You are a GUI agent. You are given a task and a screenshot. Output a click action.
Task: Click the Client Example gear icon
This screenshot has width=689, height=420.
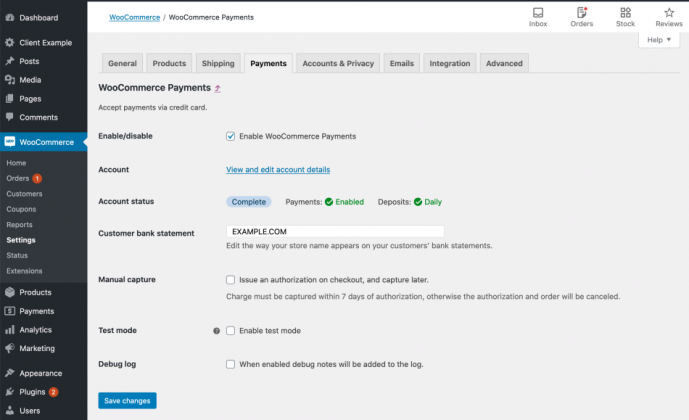click(x=10, y=43)
